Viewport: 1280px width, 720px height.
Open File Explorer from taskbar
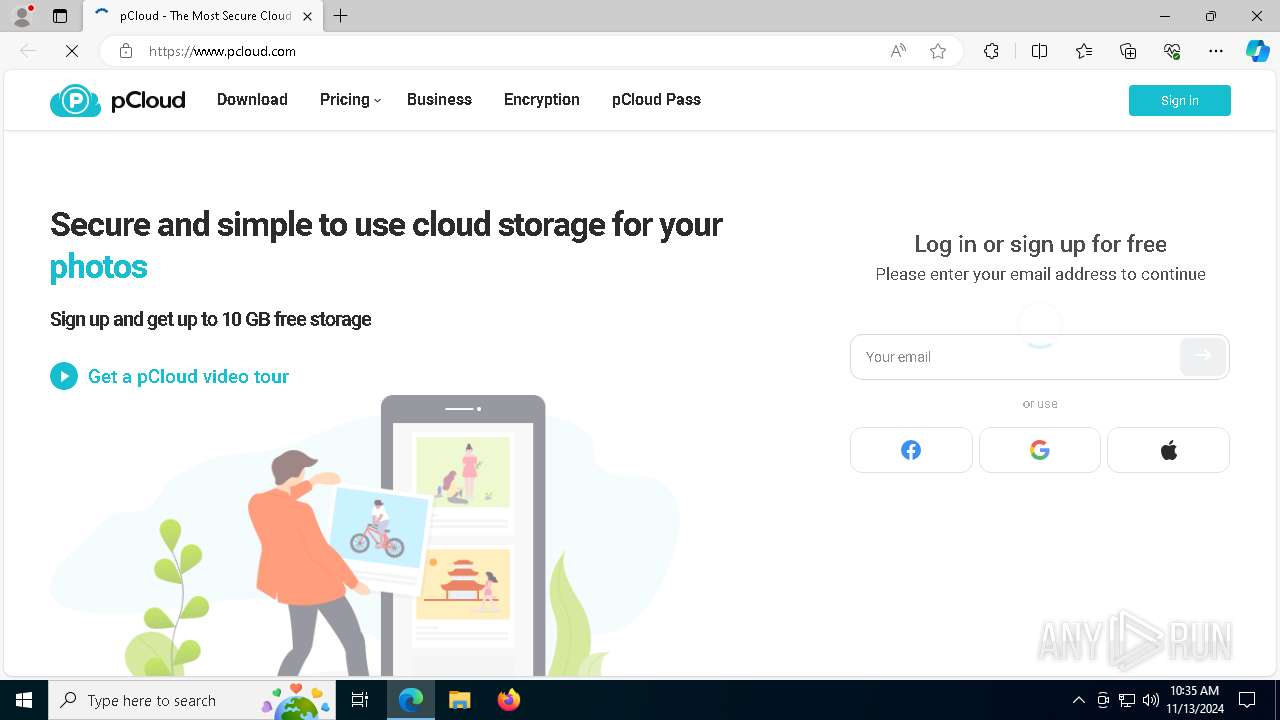coord(459,700)
